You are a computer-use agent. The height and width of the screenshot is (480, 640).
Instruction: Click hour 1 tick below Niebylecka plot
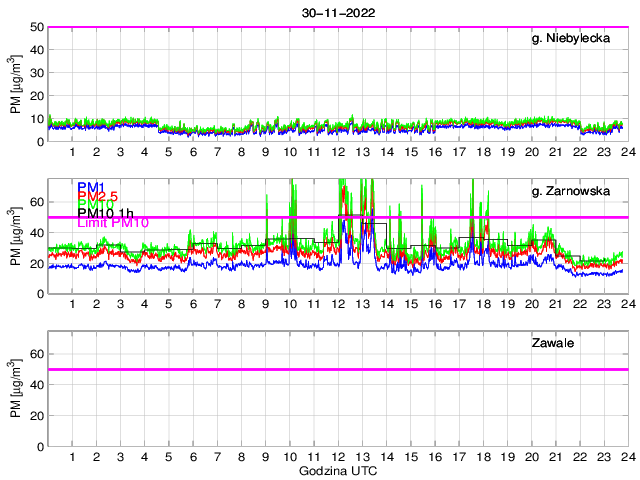(x=72, y=152)
